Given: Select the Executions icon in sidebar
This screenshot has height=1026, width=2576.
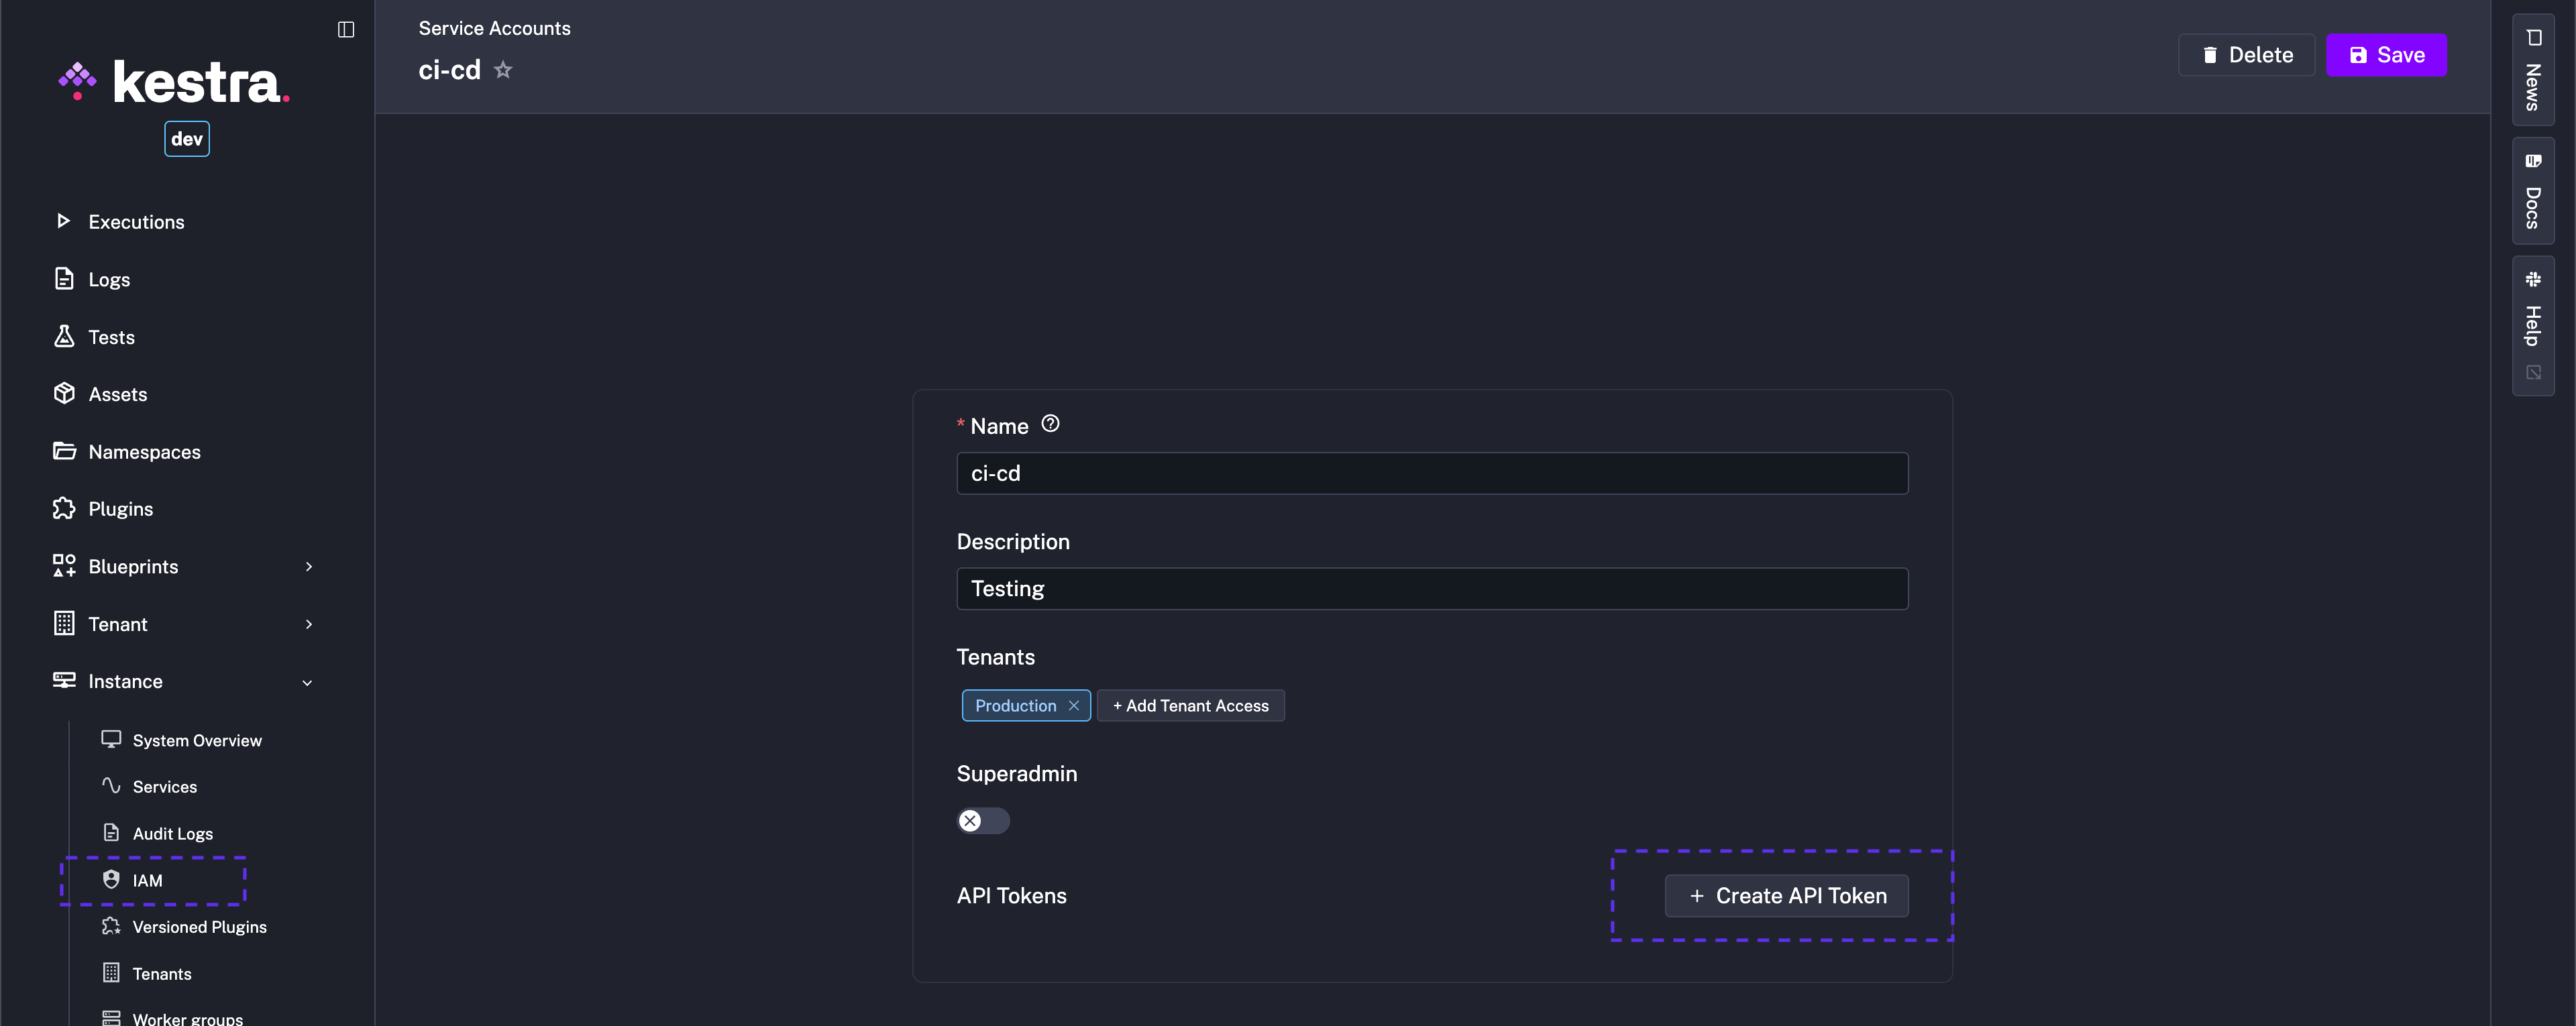Looking at the screenshot, I should pyautogui.click(x=63, y=221).
